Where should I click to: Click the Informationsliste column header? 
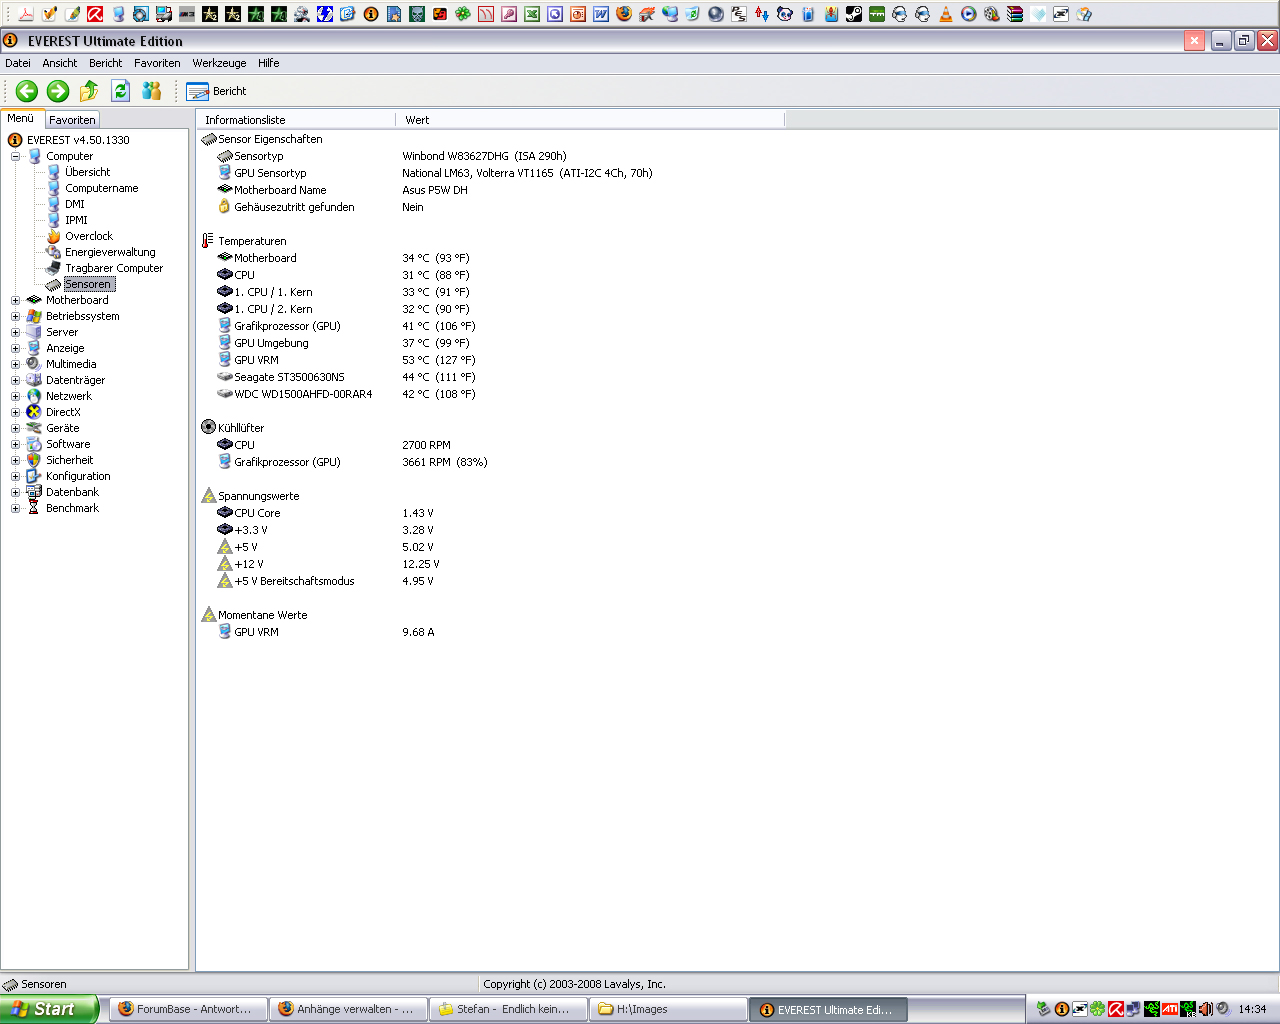[x=296, y=120]
